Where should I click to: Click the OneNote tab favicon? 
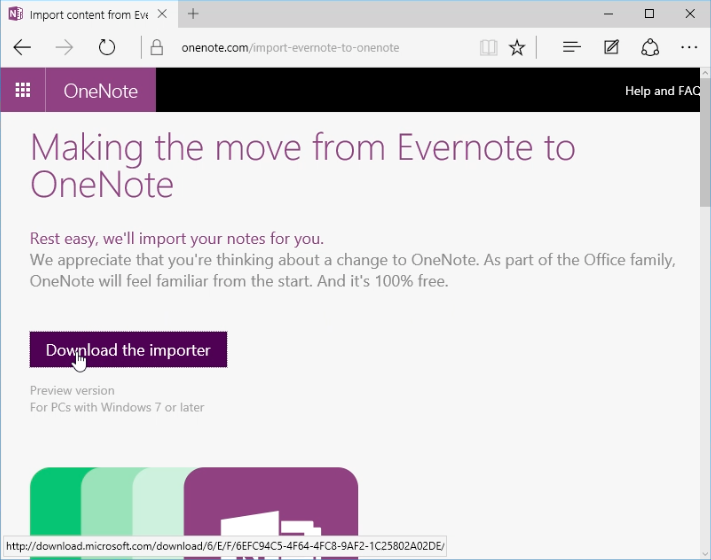pyautogui.click(x=16, y=14)
